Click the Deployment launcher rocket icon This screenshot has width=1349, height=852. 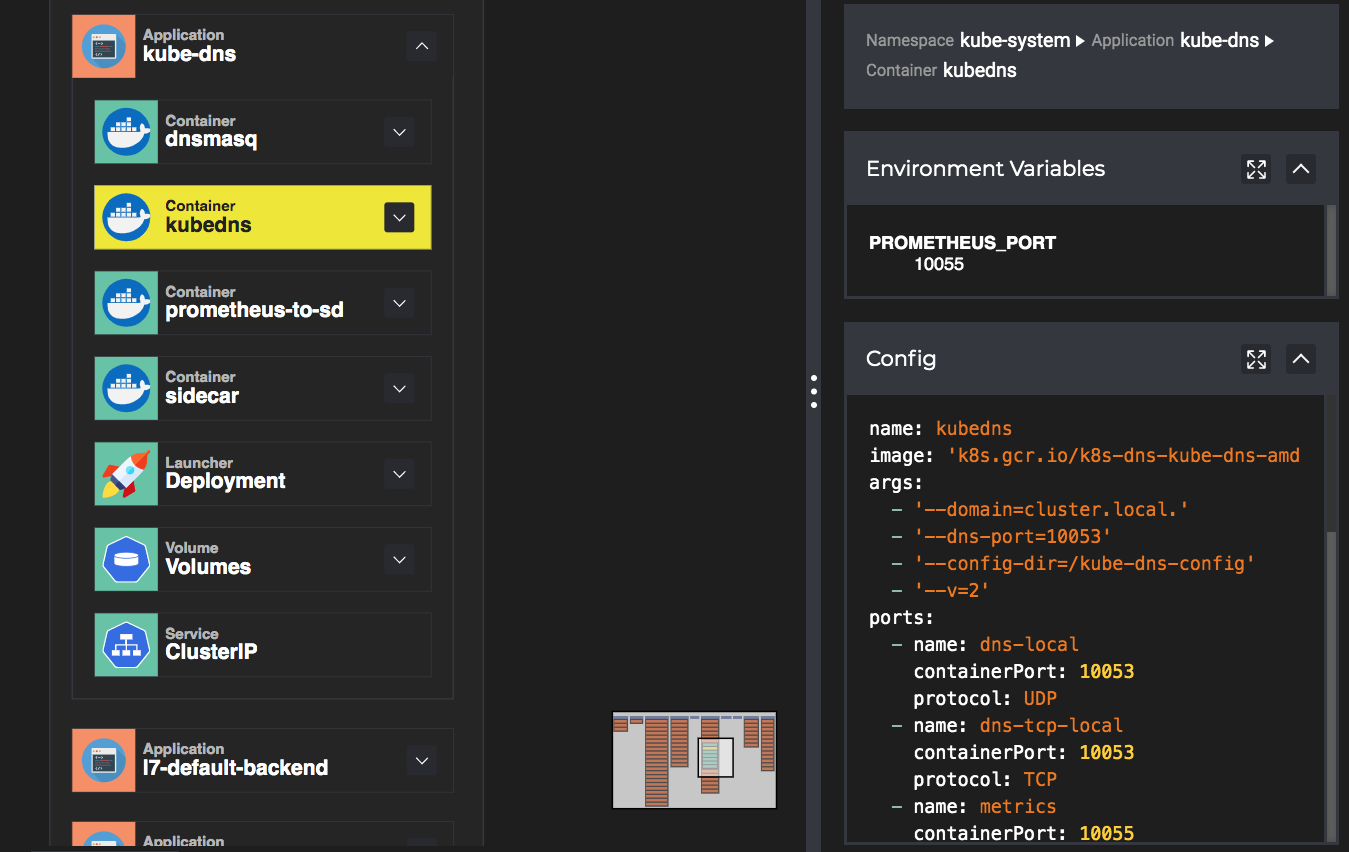(x=126, y=474)
